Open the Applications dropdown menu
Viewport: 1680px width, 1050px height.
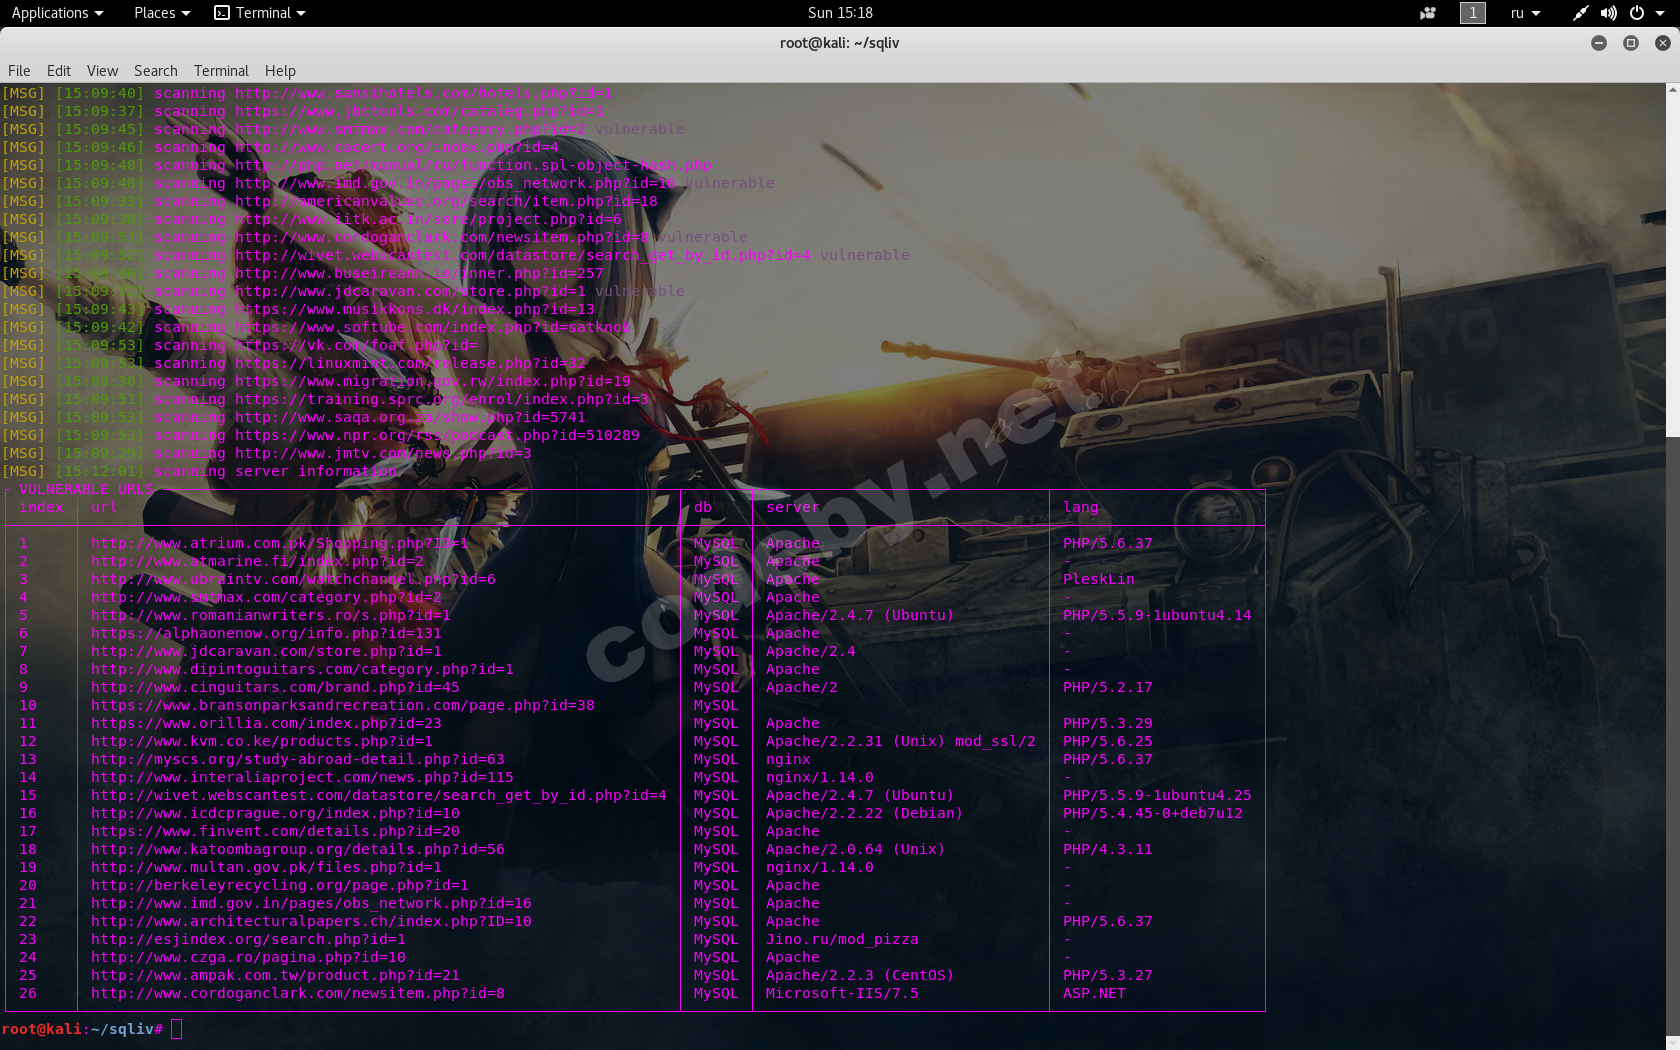[x=57, y=13]
